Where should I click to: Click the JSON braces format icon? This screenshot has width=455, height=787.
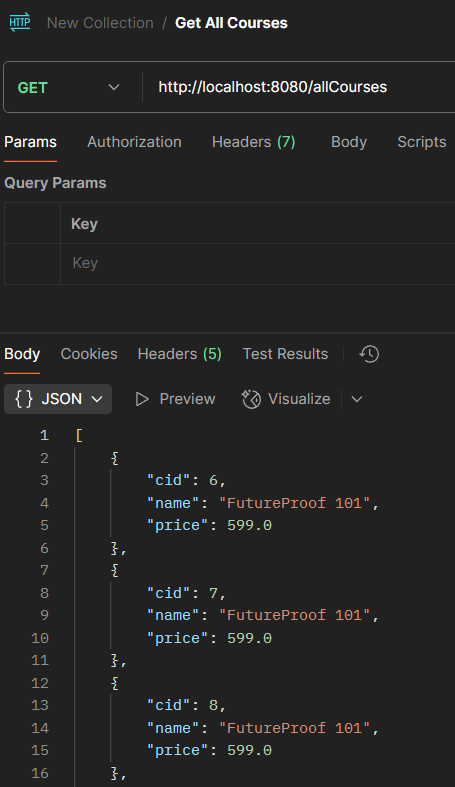(24, 399)
